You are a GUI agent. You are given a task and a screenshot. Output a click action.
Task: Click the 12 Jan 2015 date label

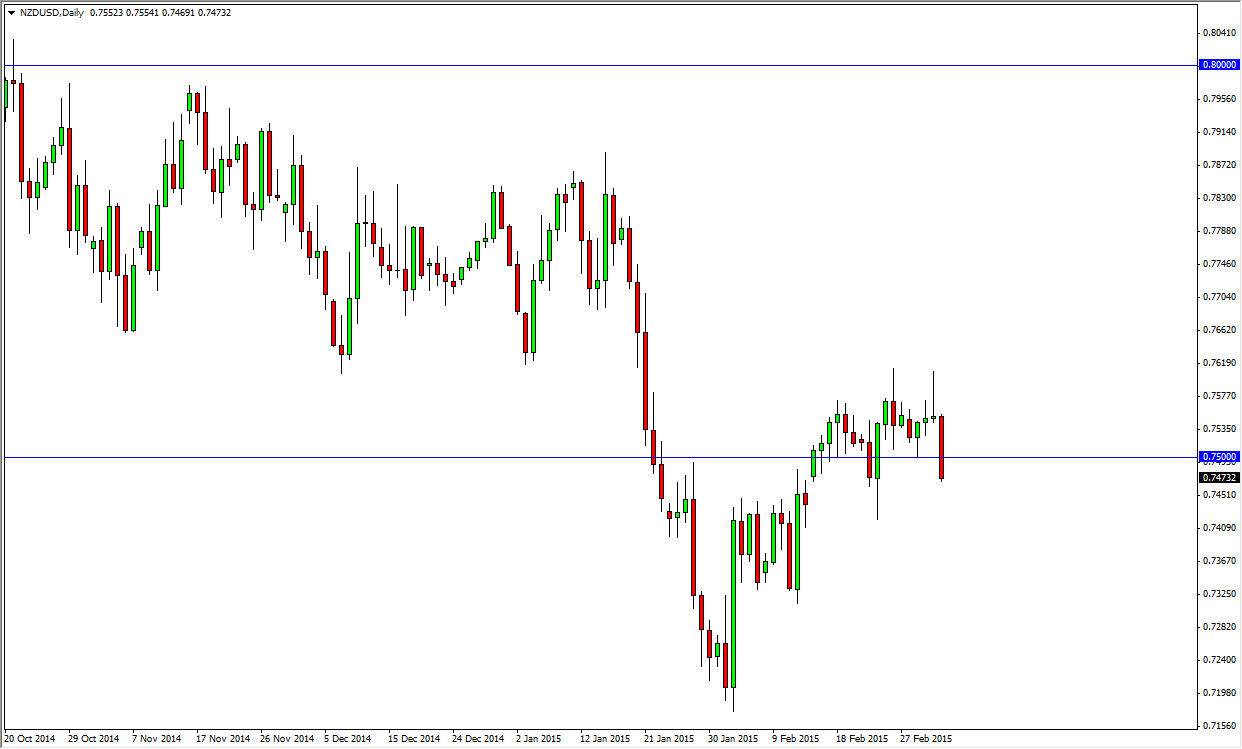pyautogui.click(x=606, y=738)
